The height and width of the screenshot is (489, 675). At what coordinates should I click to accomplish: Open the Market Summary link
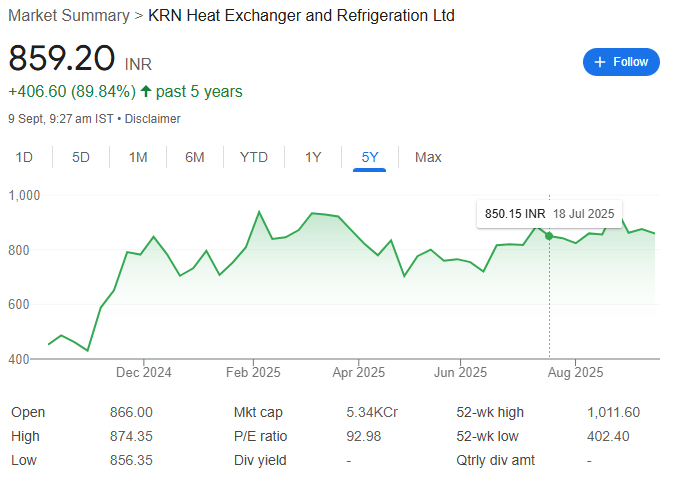[69, 15]
